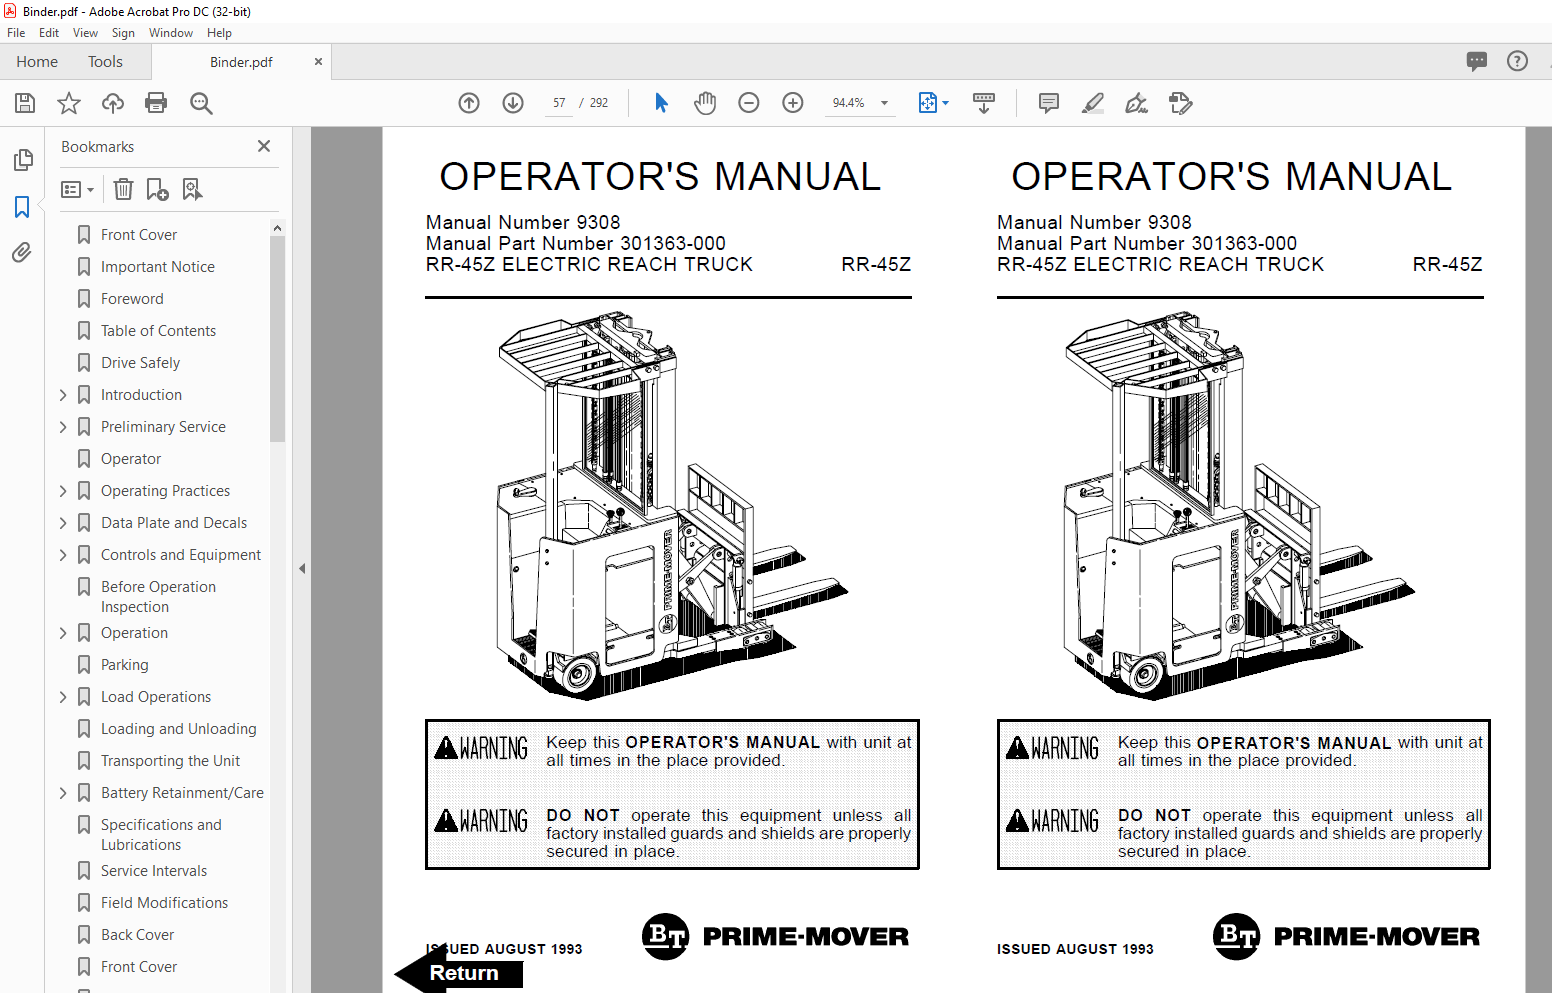Open the Help question mark icon
Viewport: 1552px width, 993px height.
[x=1517, y=61]
